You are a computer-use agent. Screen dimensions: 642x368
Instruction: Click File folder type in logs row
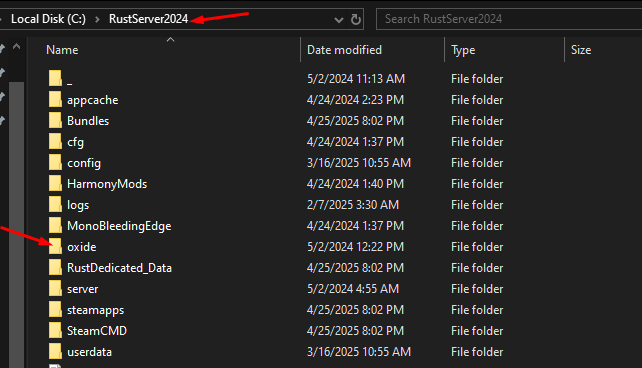coord(477,205)
